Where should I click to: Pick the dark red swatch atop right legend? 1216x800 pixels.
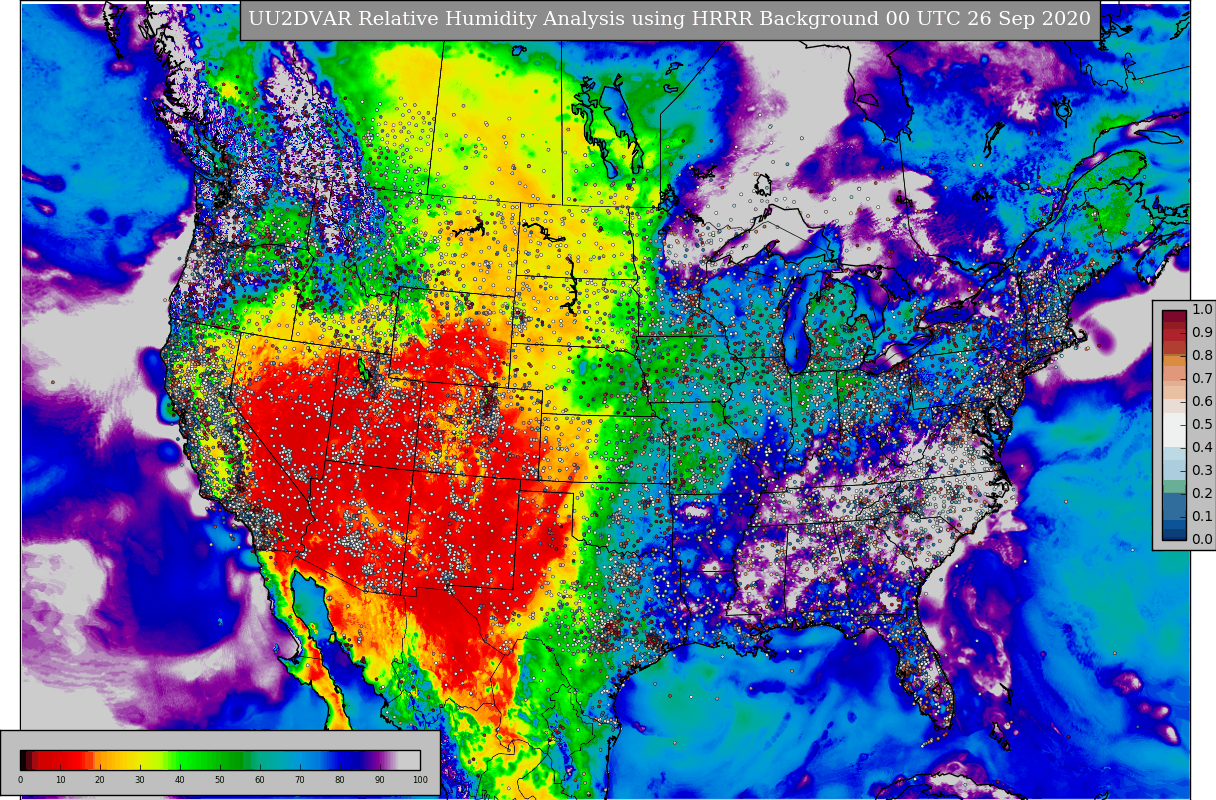1174,316
